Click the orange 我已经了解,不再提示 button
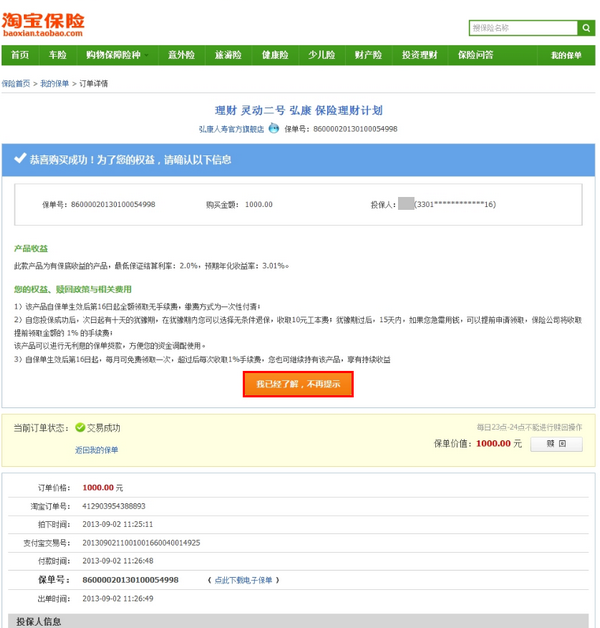The height and width of the screenshot is (628, 600). (298, 384)
